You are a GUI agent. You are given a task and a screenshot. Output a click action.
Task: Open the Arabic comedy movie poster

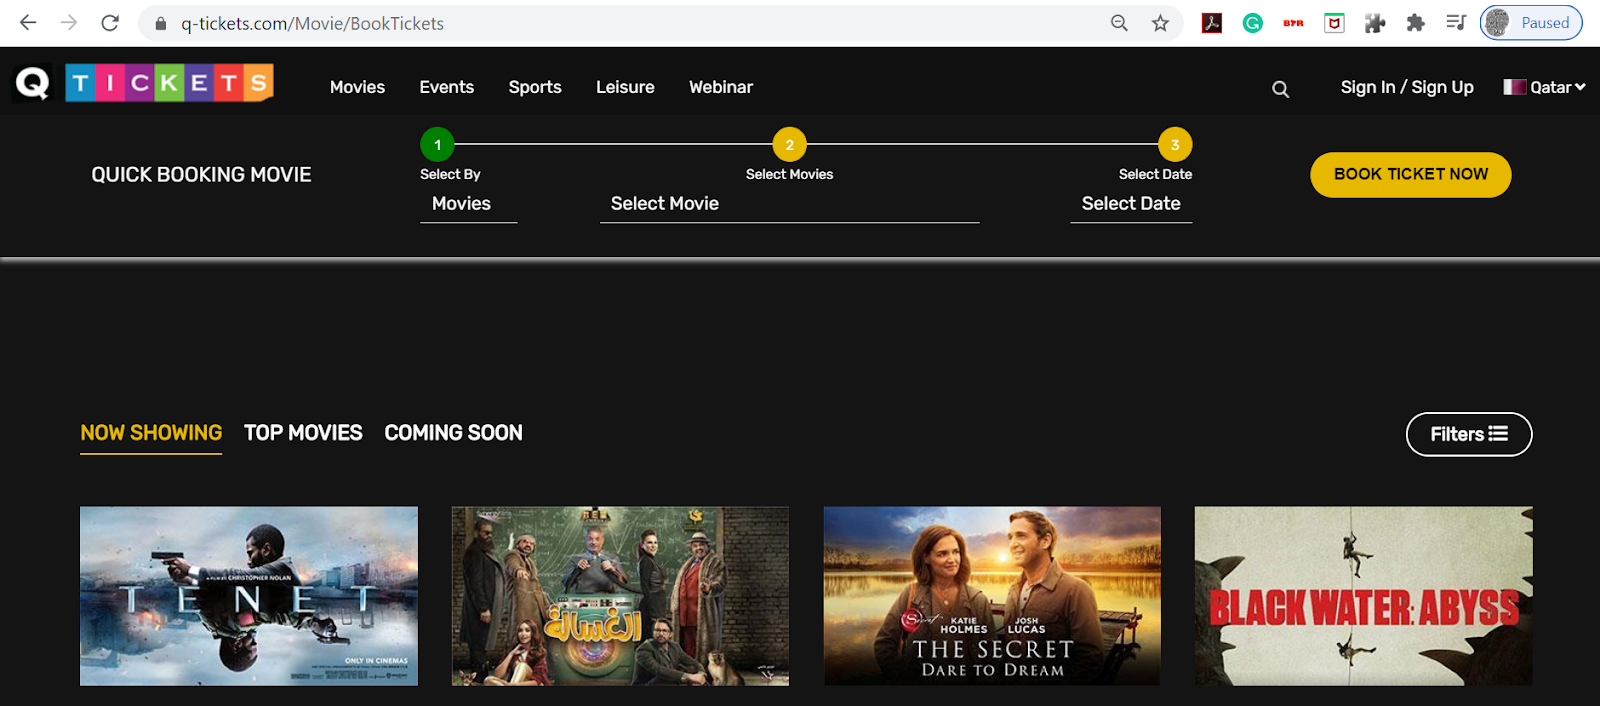point(620,596)
